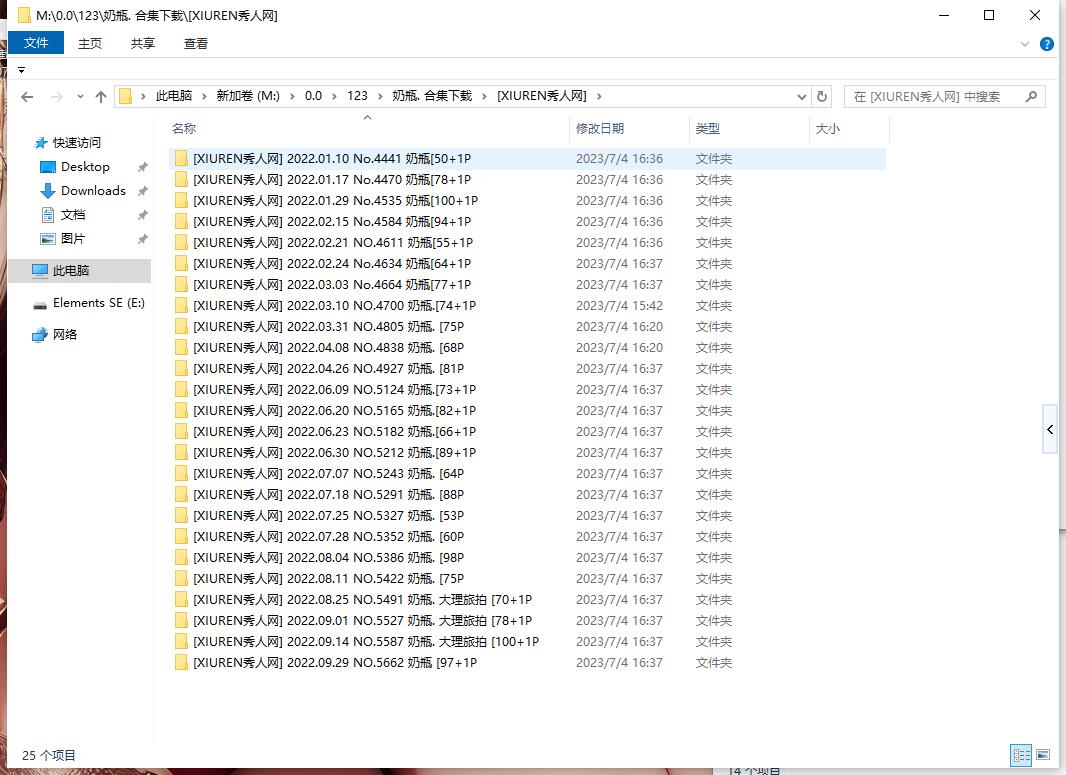Click the 2023/7/4 15:42 modified date cell
The width and height of the screenshot is (1066, 775).
point(619,306)
